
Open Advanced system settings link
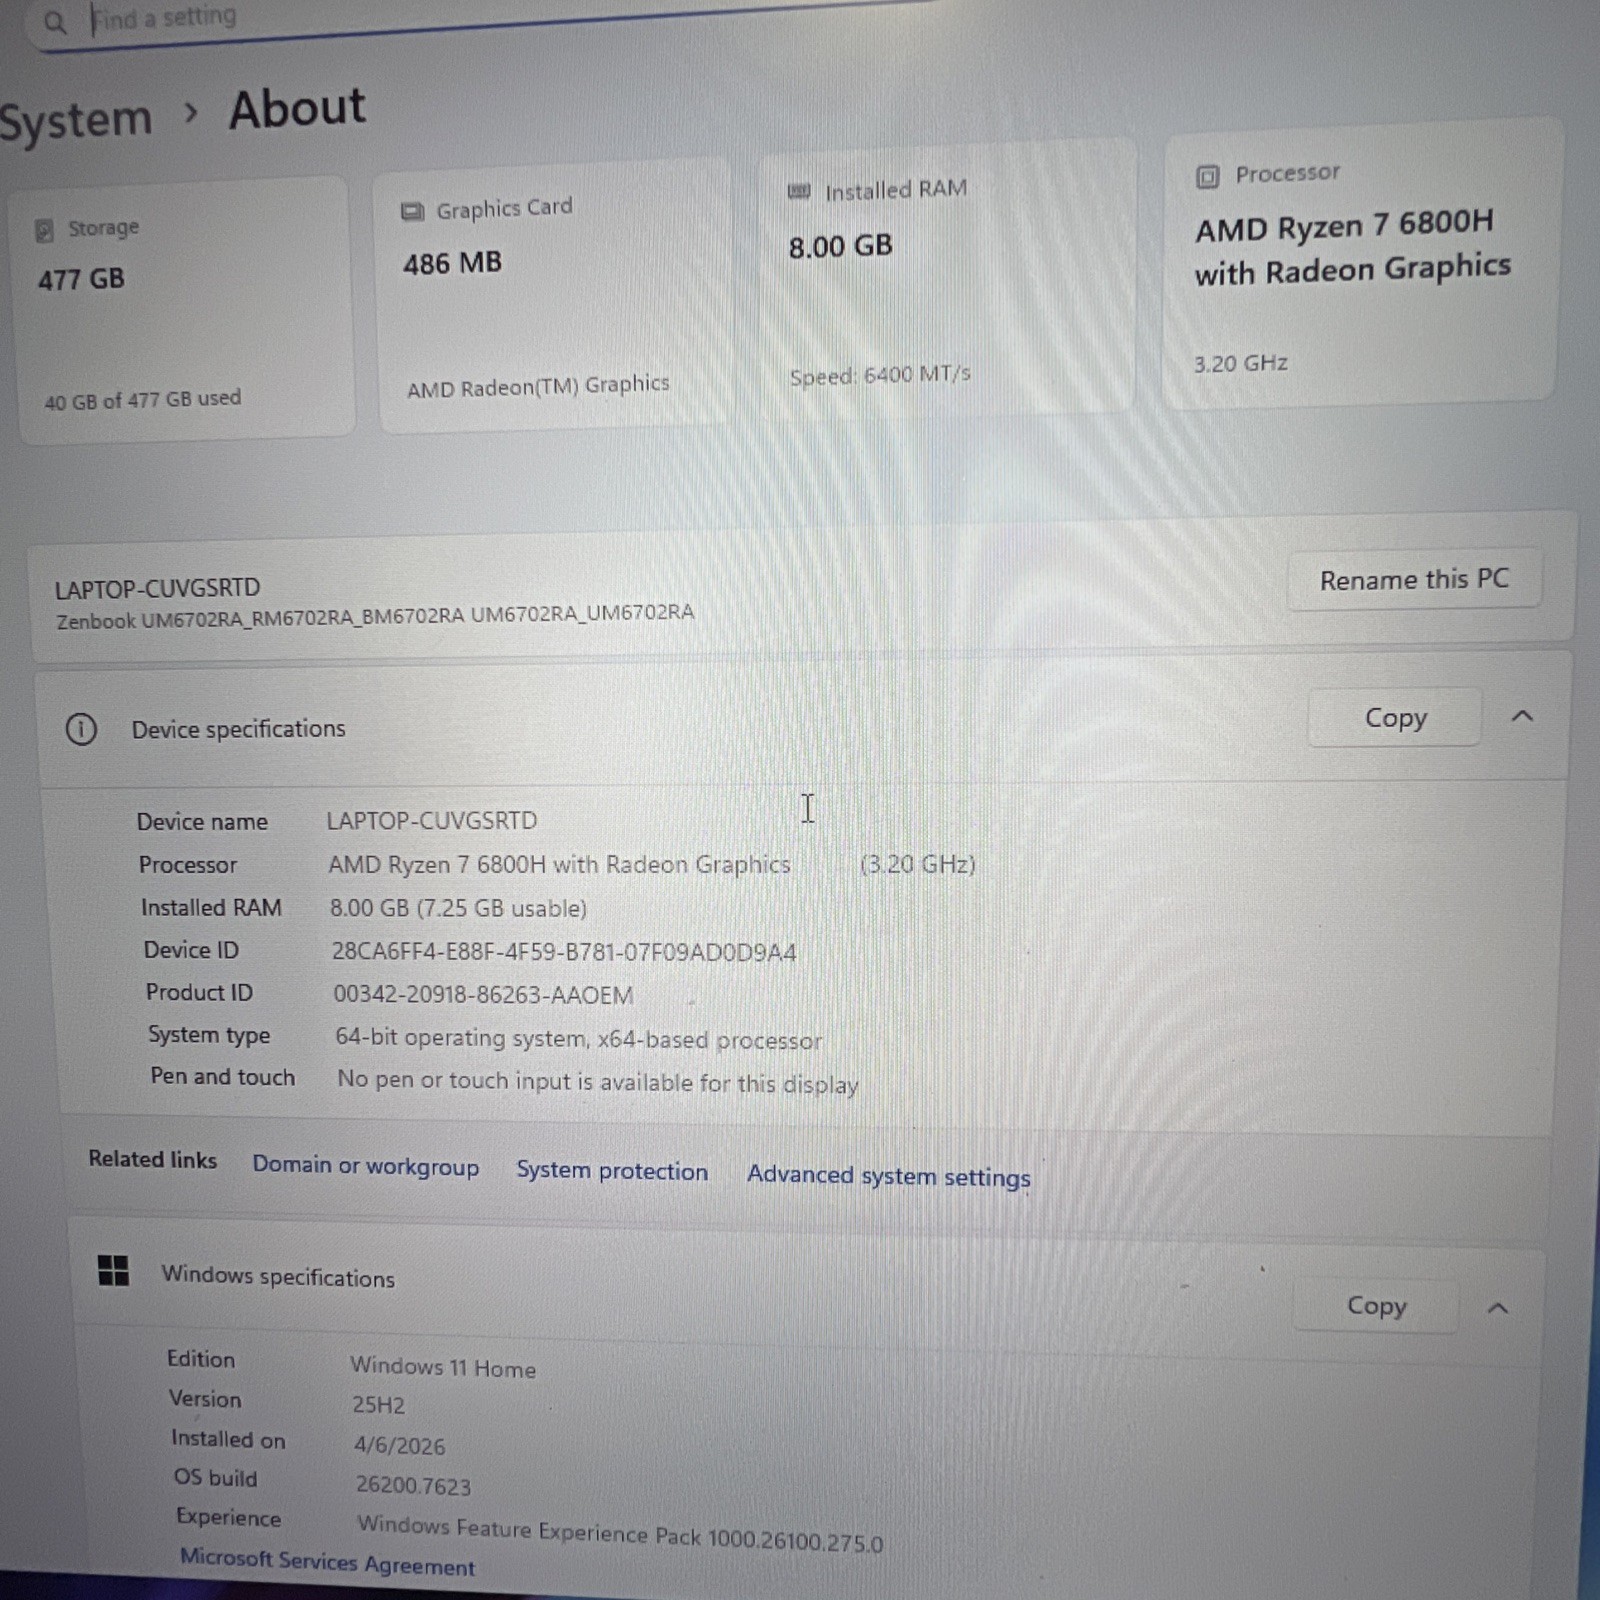click(888, 1176)
